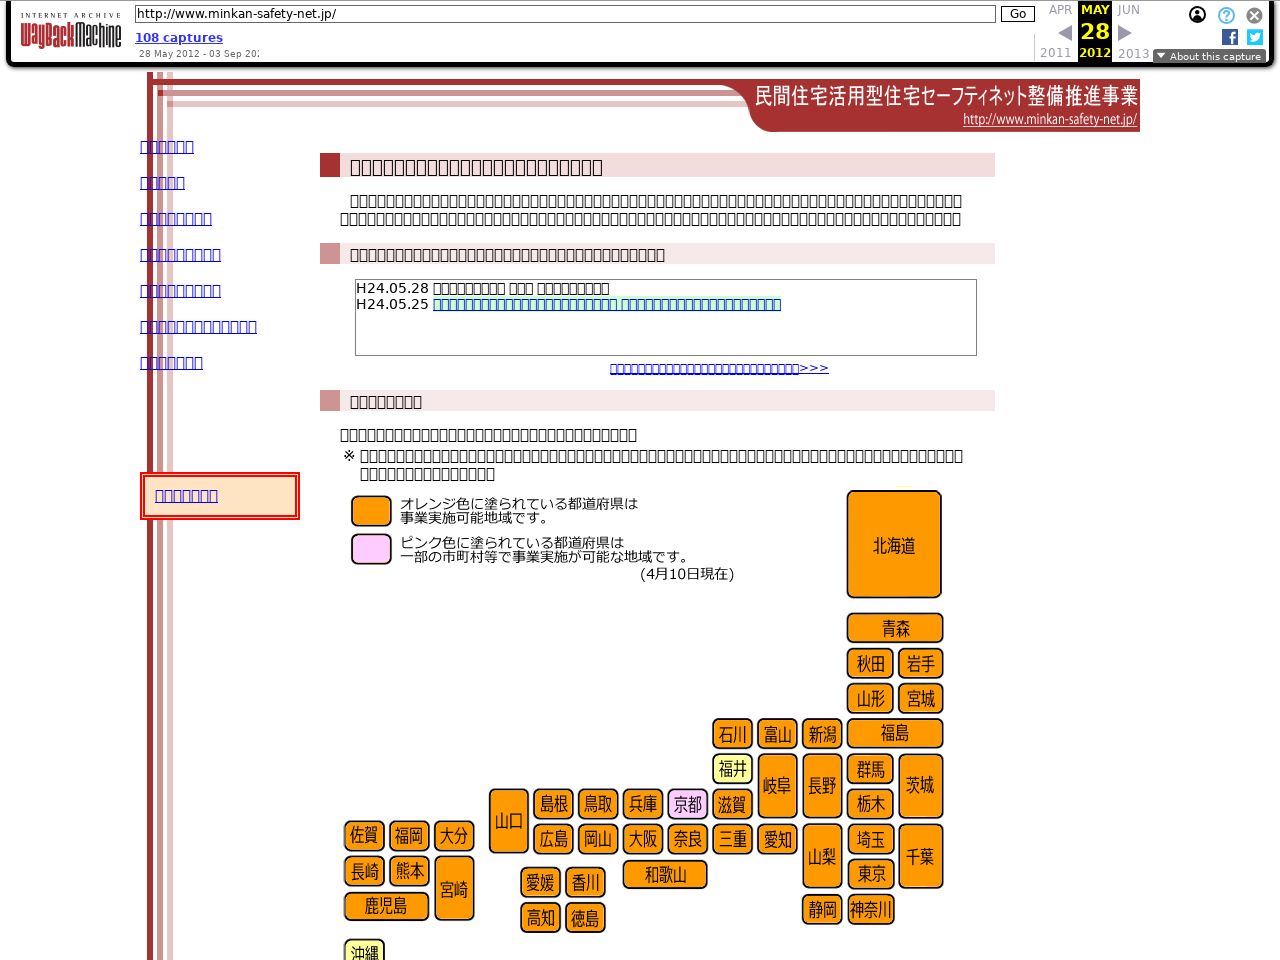Click the Go button
This screenshot has height=960, width=1280.
click(x=1017, y=14)
